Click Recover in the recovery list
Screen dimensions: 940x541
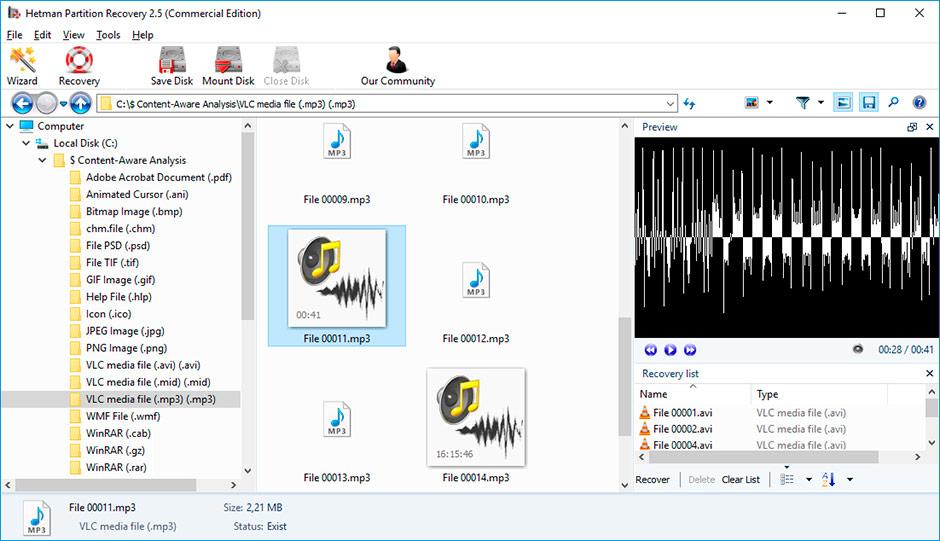[x=652, y=479]
